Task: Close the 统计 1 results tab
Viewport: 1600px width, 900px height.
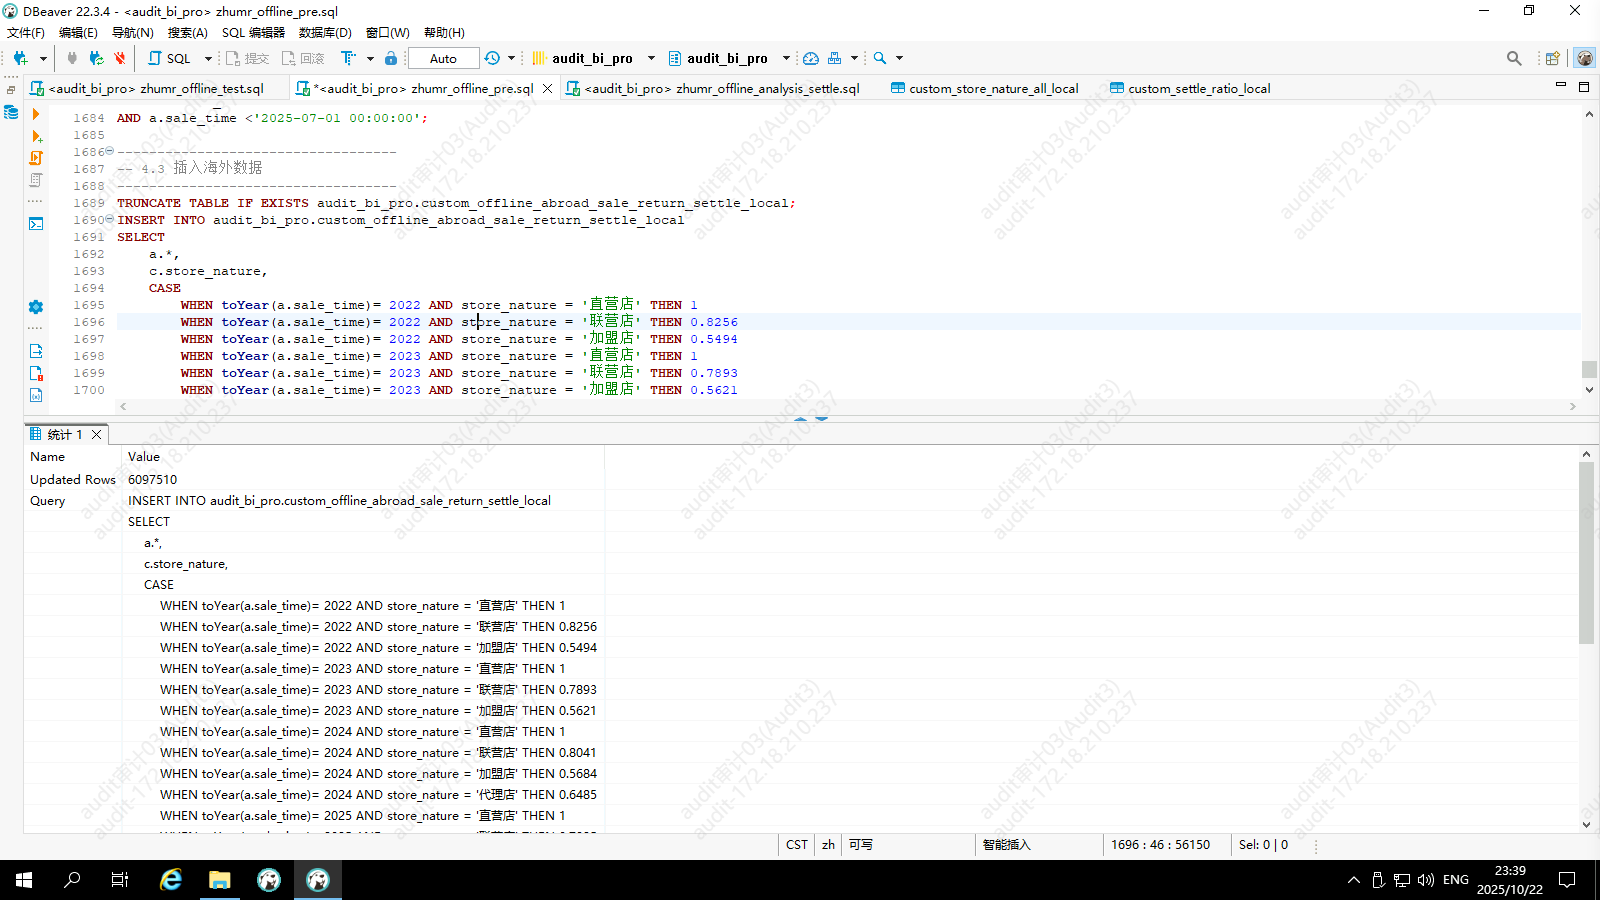Action: (x=97, y=434)
